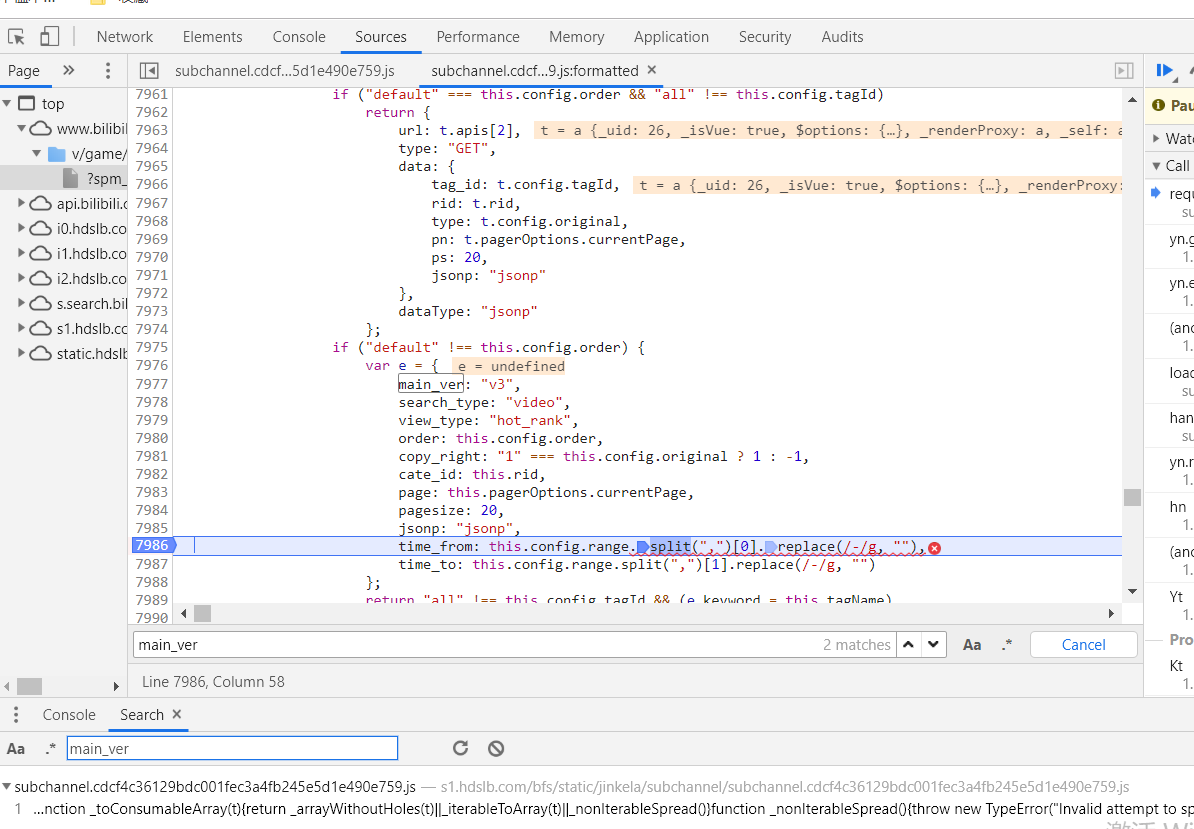The width and height of the screenshot is (1194, 829).
Task: Expand the i2.hdslb domain node
Action: [x=21, y=279]
